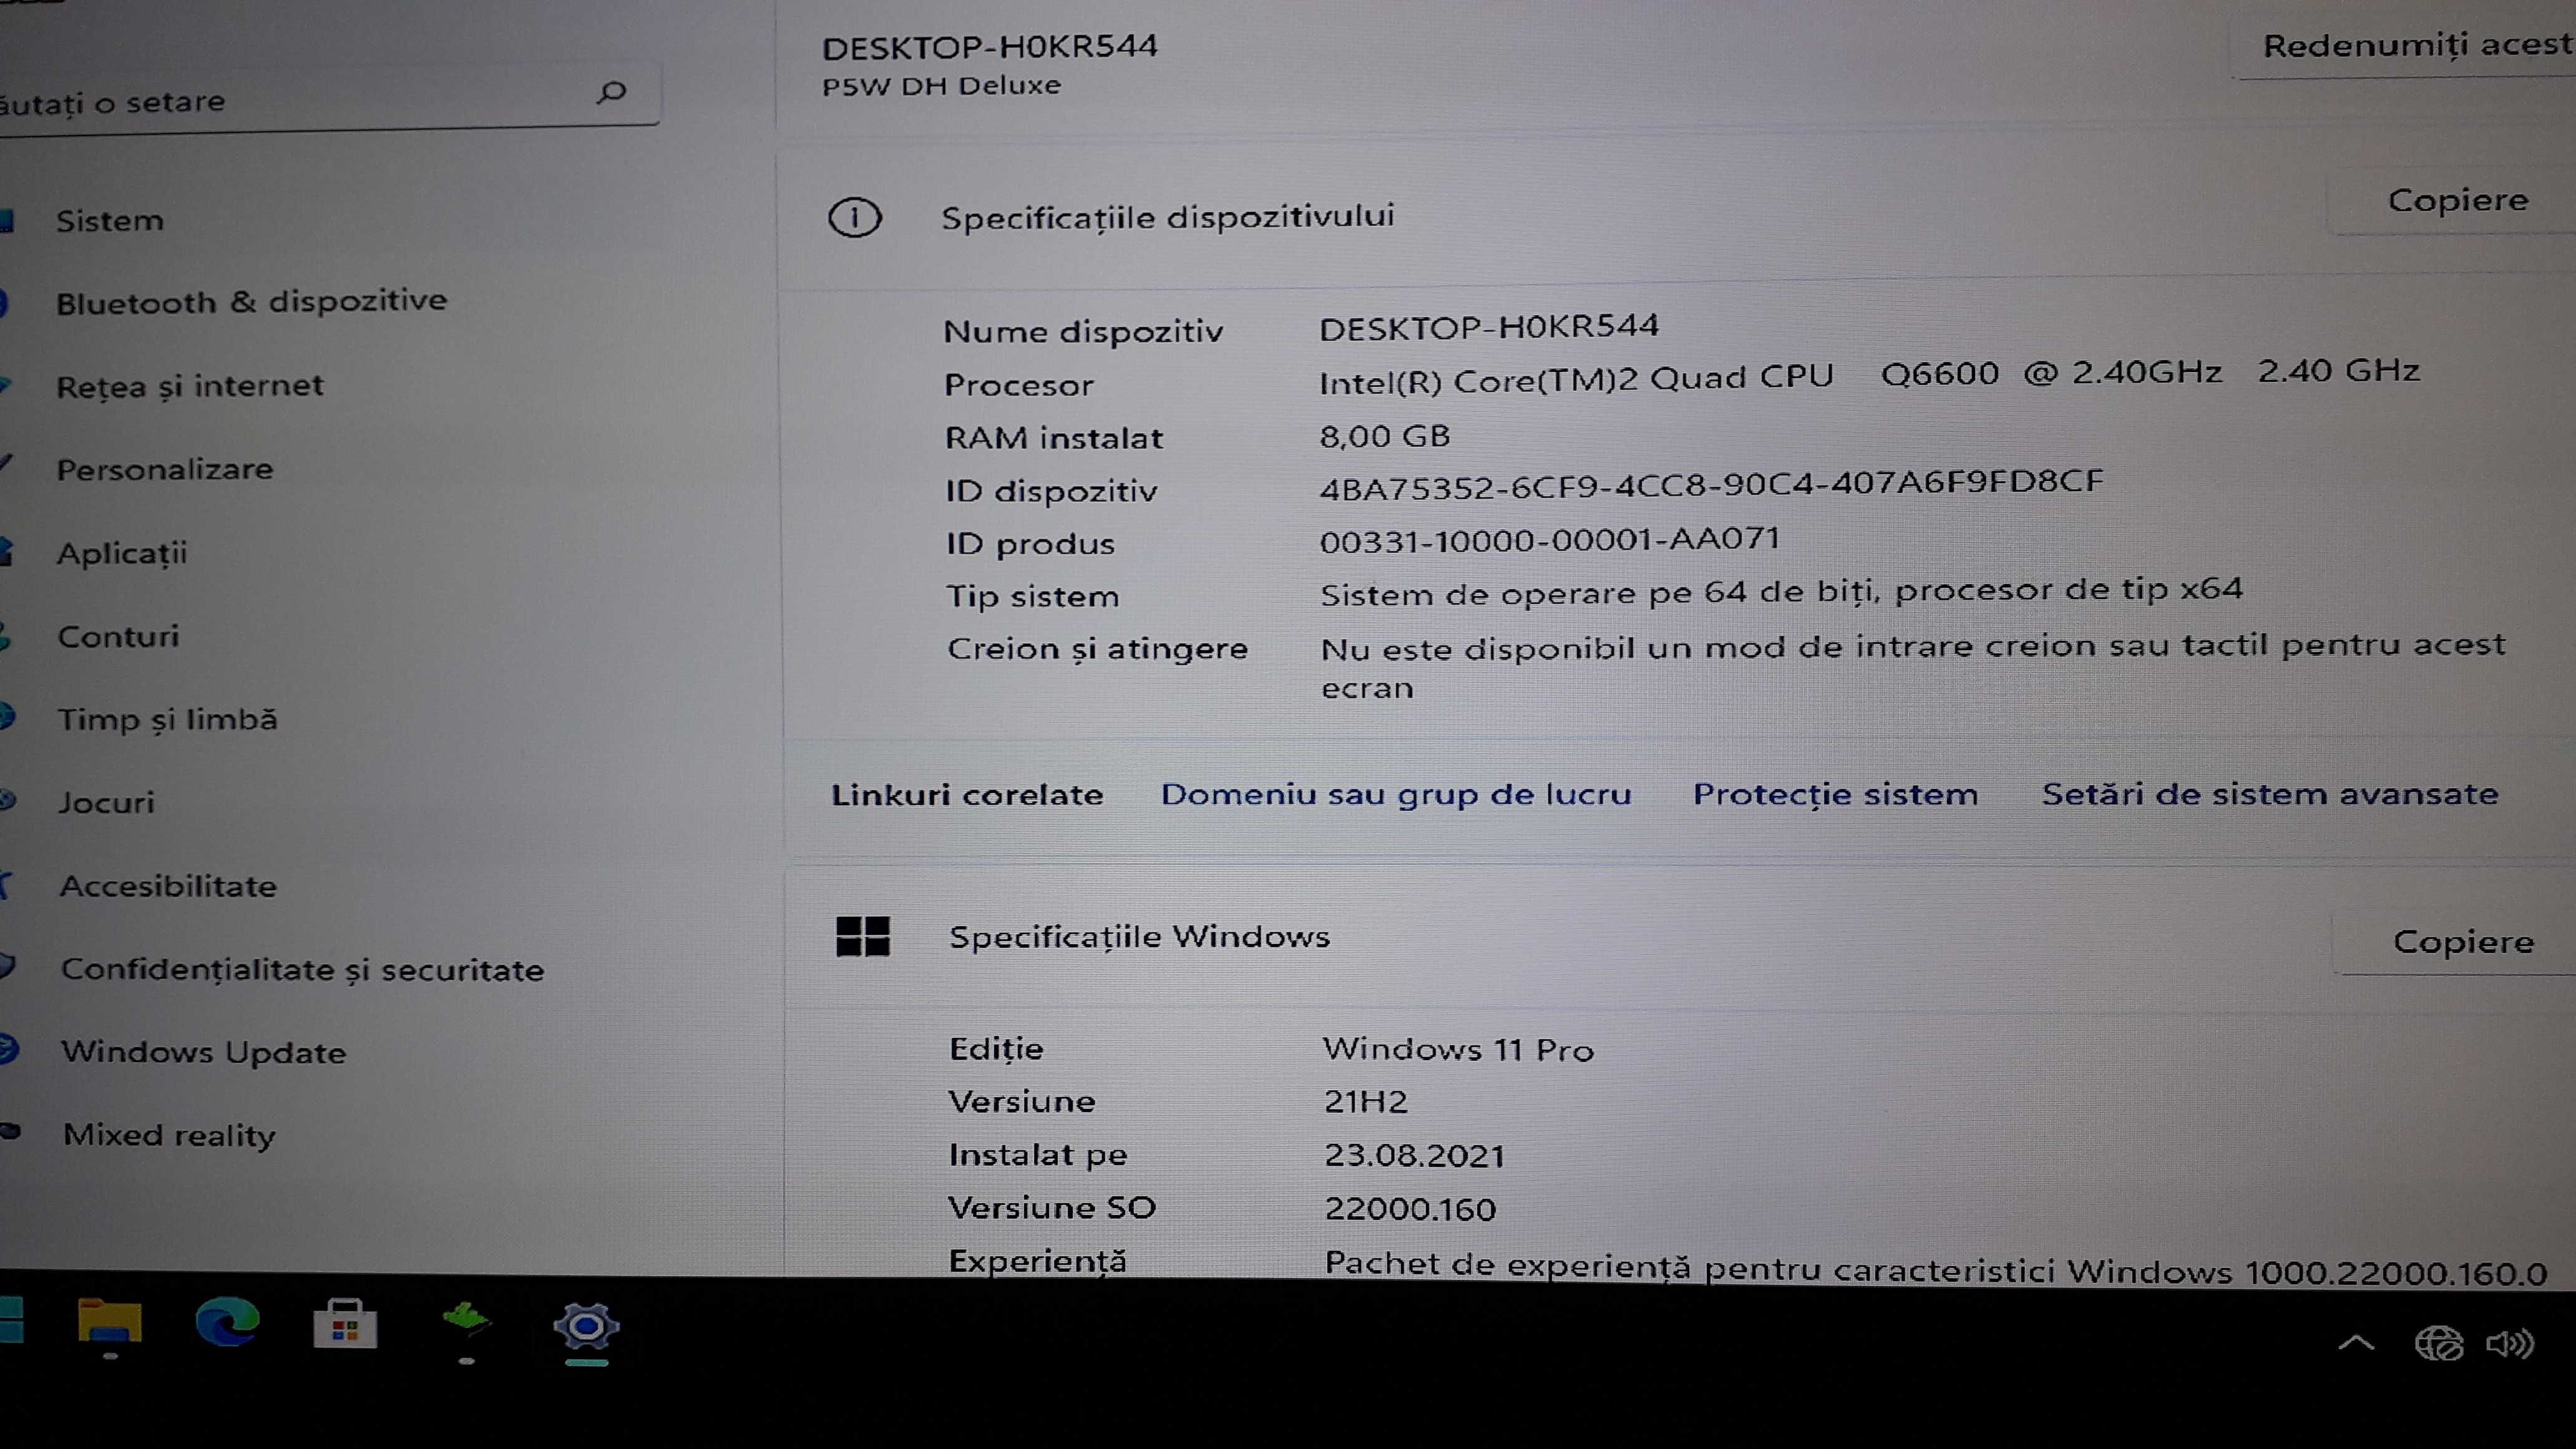Click version value 21H2
Viewport: 2576px width, 1449px height.
click(x=1366, y=1102)
